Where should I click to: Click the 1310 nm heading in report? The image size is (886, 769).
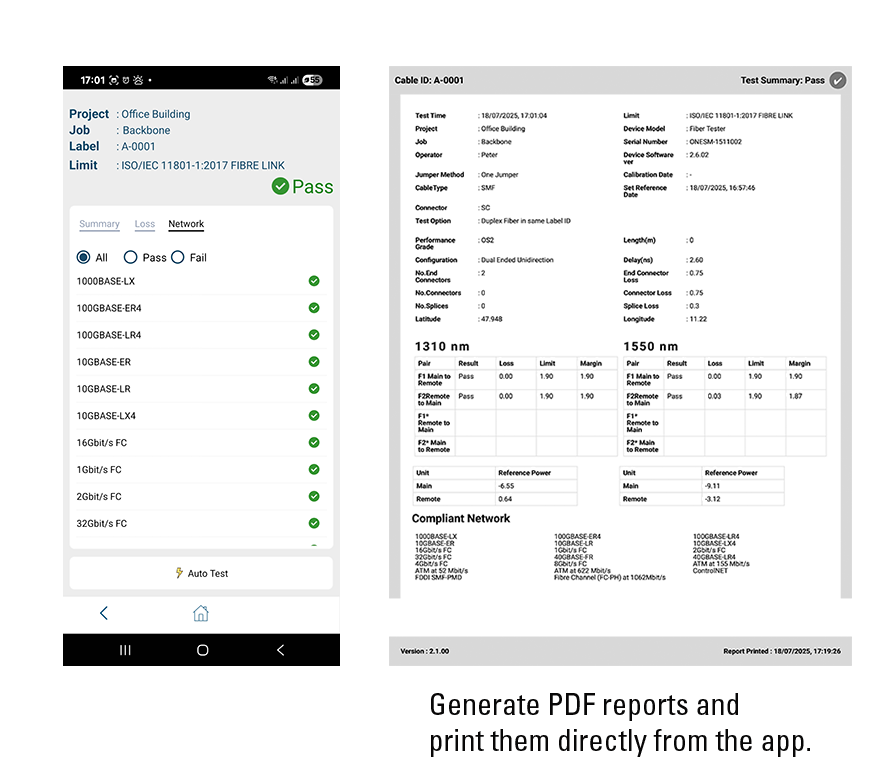pyautogui.click(x=442, y=346)
